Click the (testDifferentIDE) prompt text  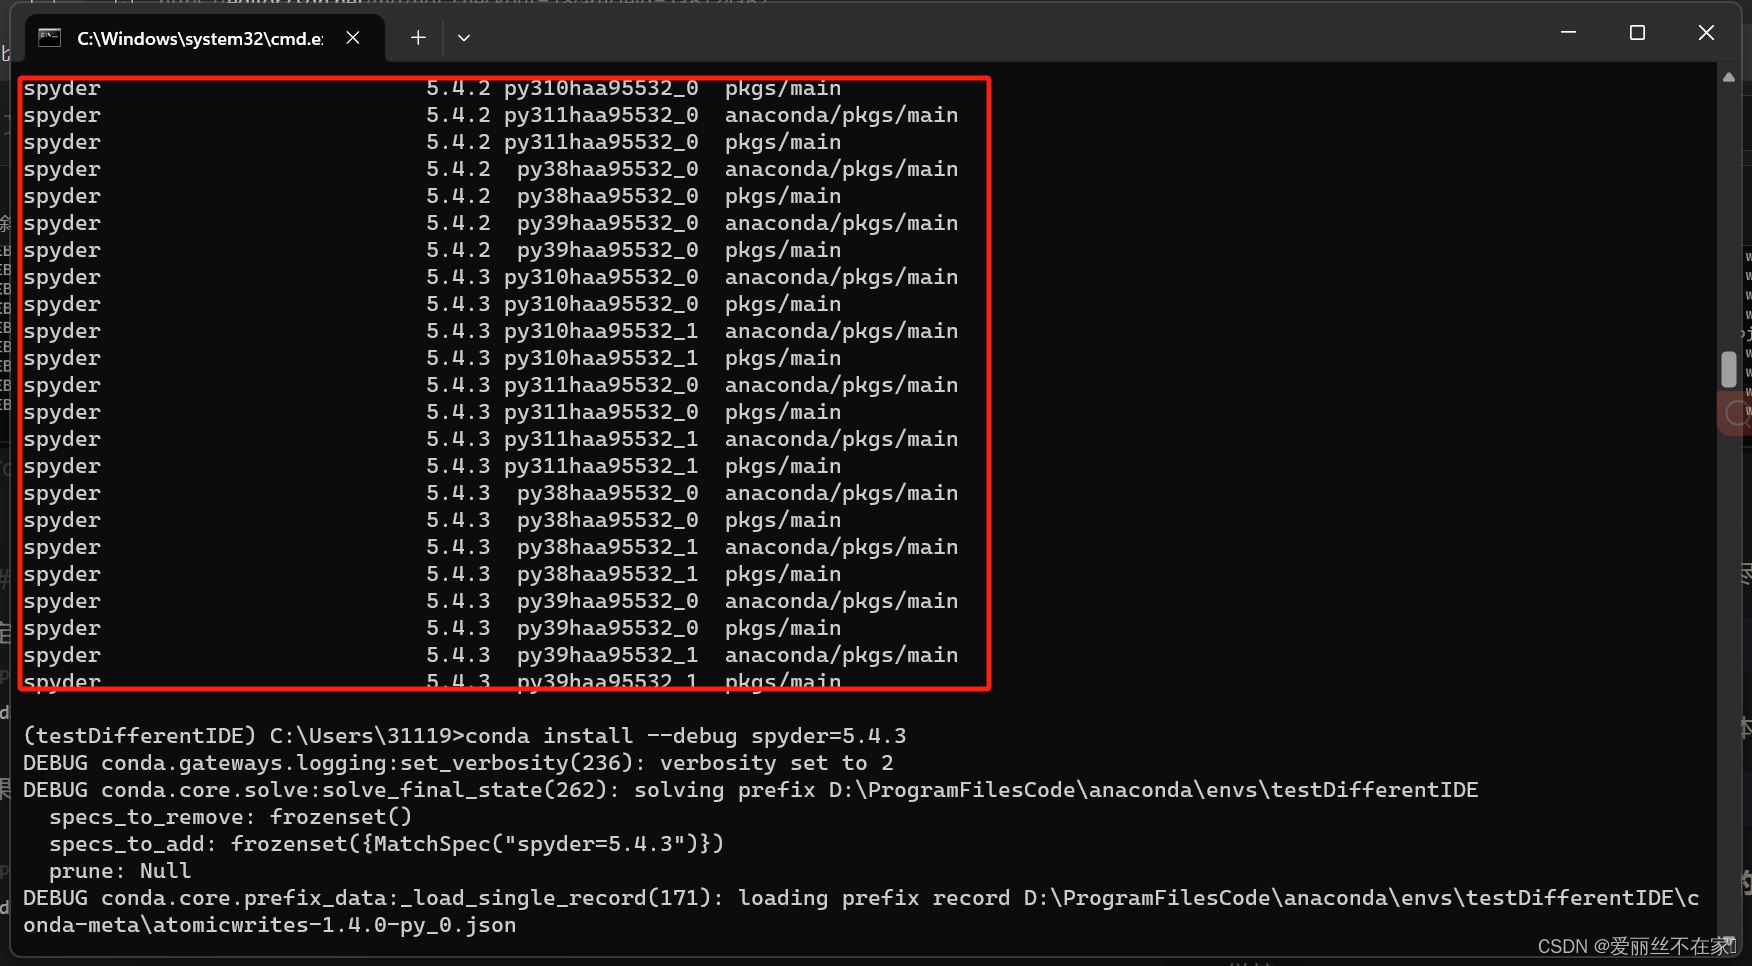pyautogui.click(x=140, y=736)
